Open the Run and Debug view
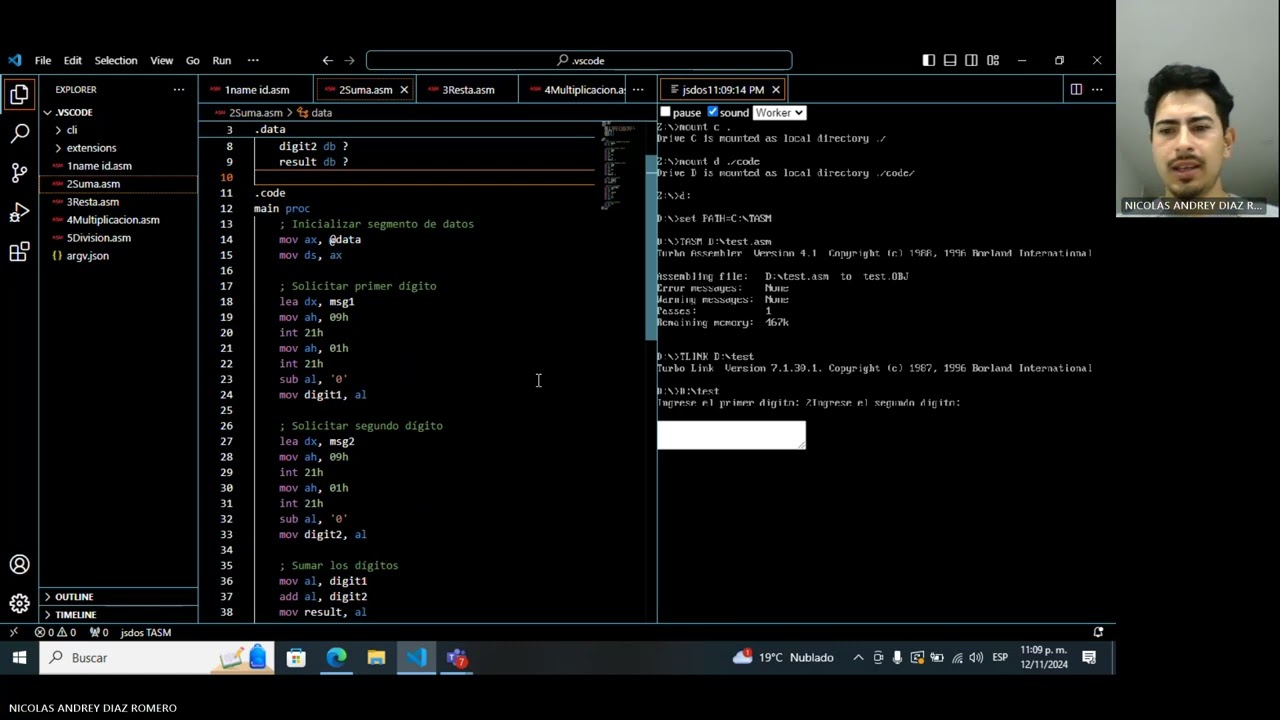 pos(19,212)
